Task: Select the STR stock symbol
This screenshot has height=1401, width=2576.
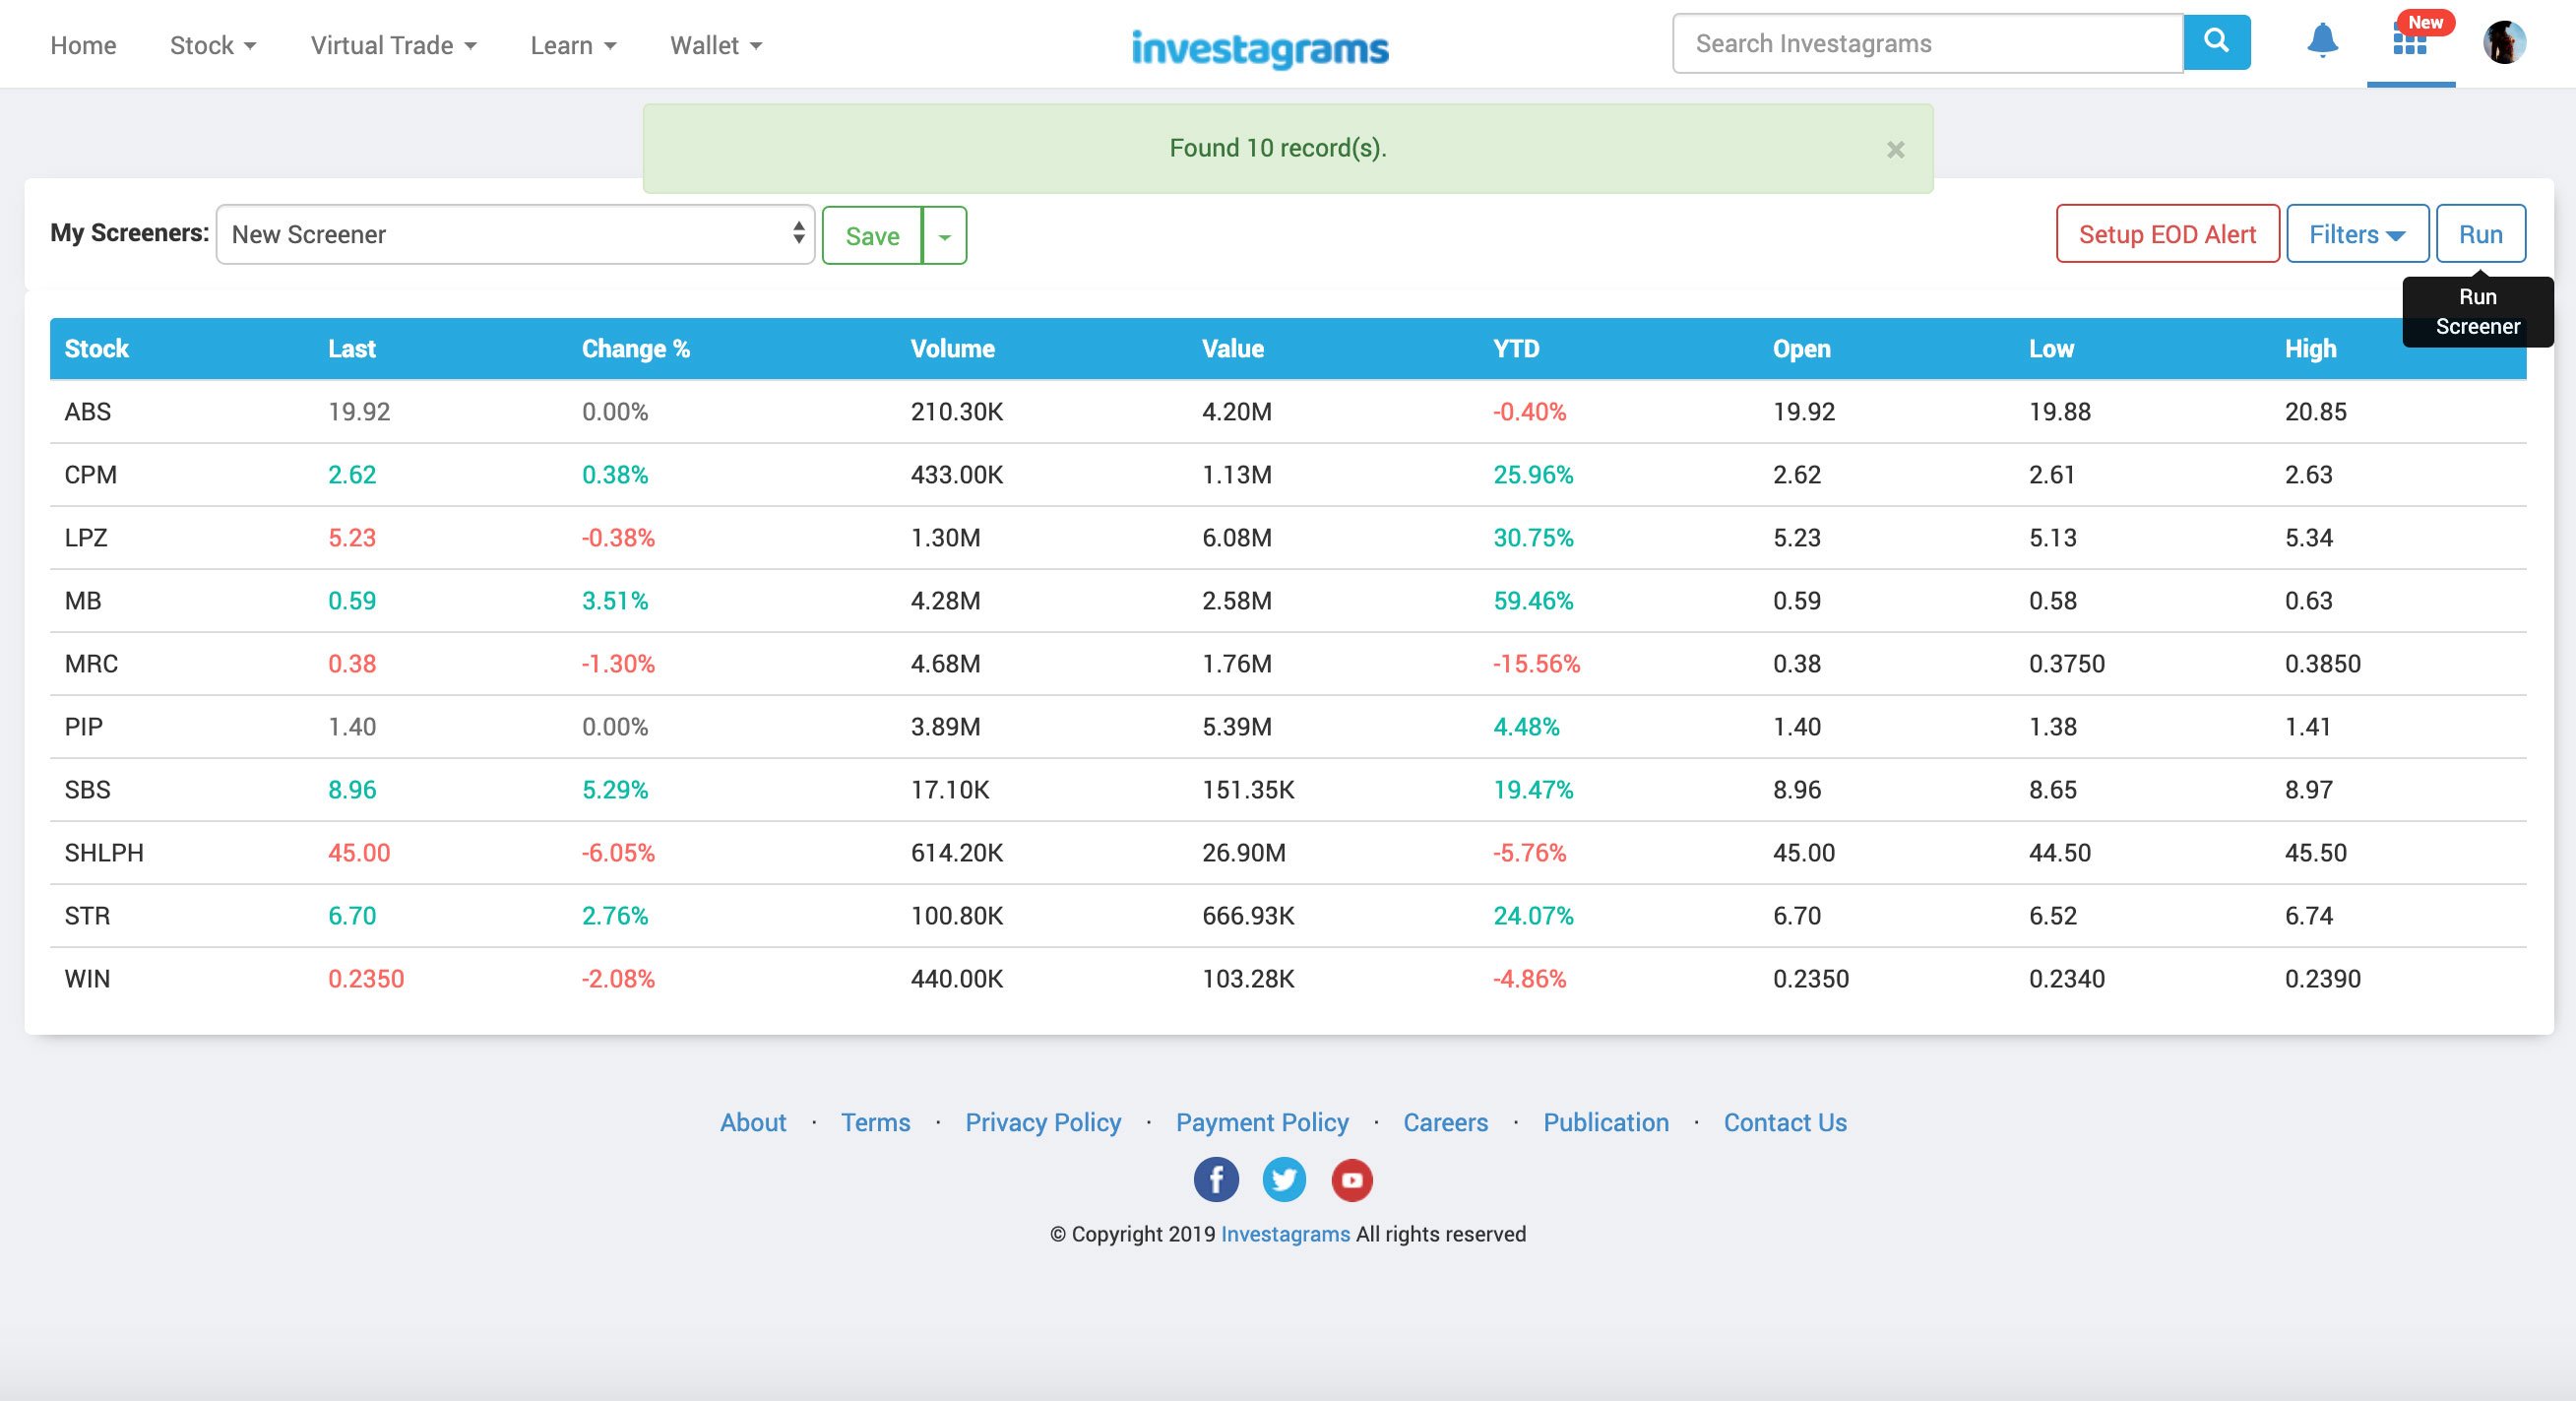Action: (87, 916)
